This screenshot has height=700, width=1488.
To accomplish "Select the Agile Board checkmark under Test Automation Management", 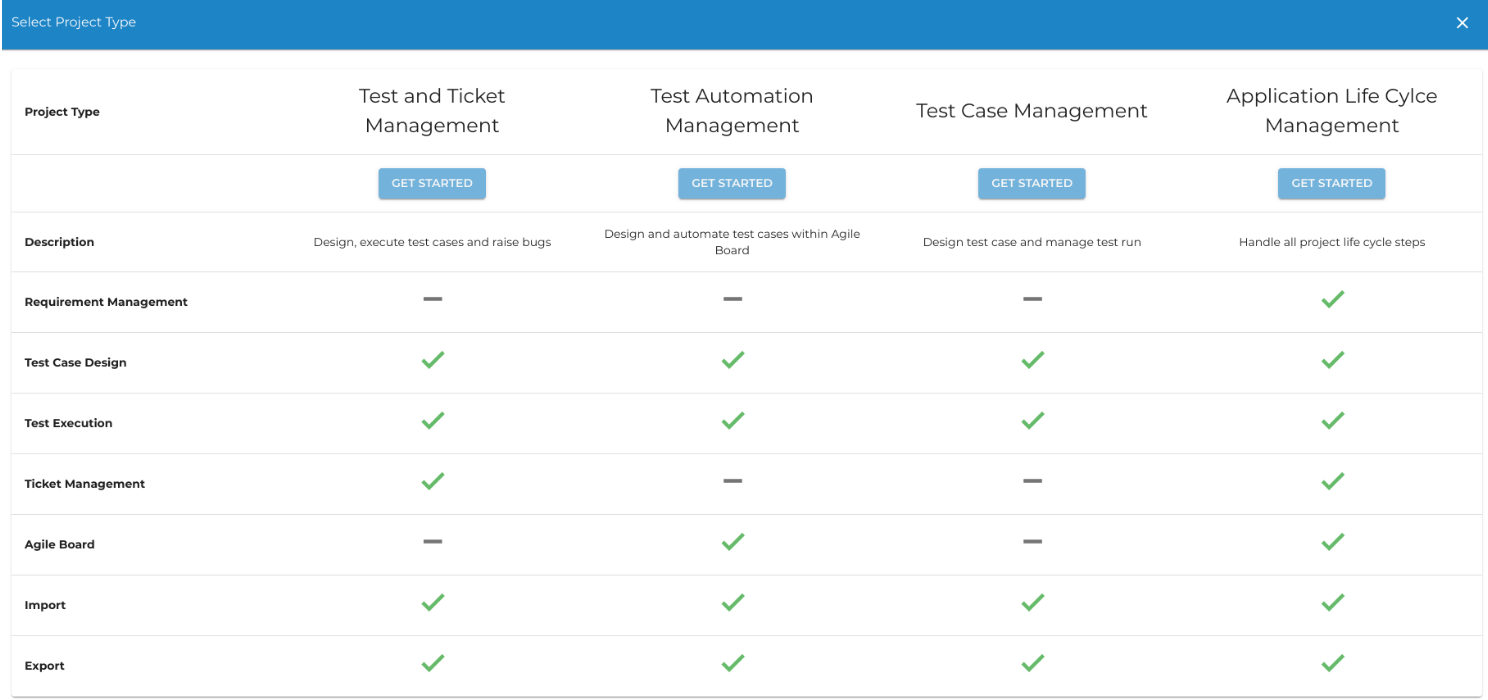I will tap(732, 542).
